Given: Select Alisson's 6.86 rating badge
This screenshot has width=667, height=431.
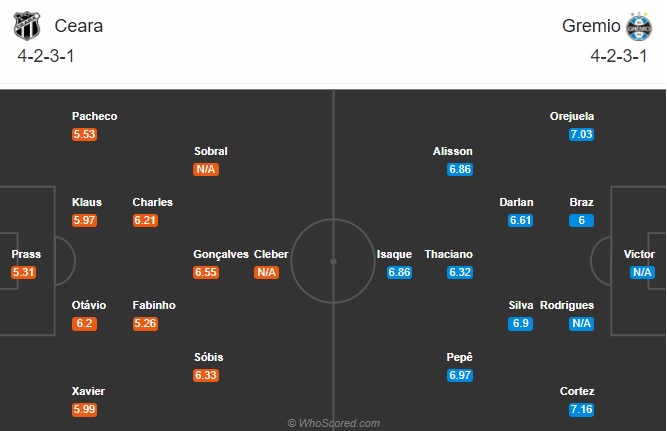Looking at the screenshot, I should click(460, 169).
